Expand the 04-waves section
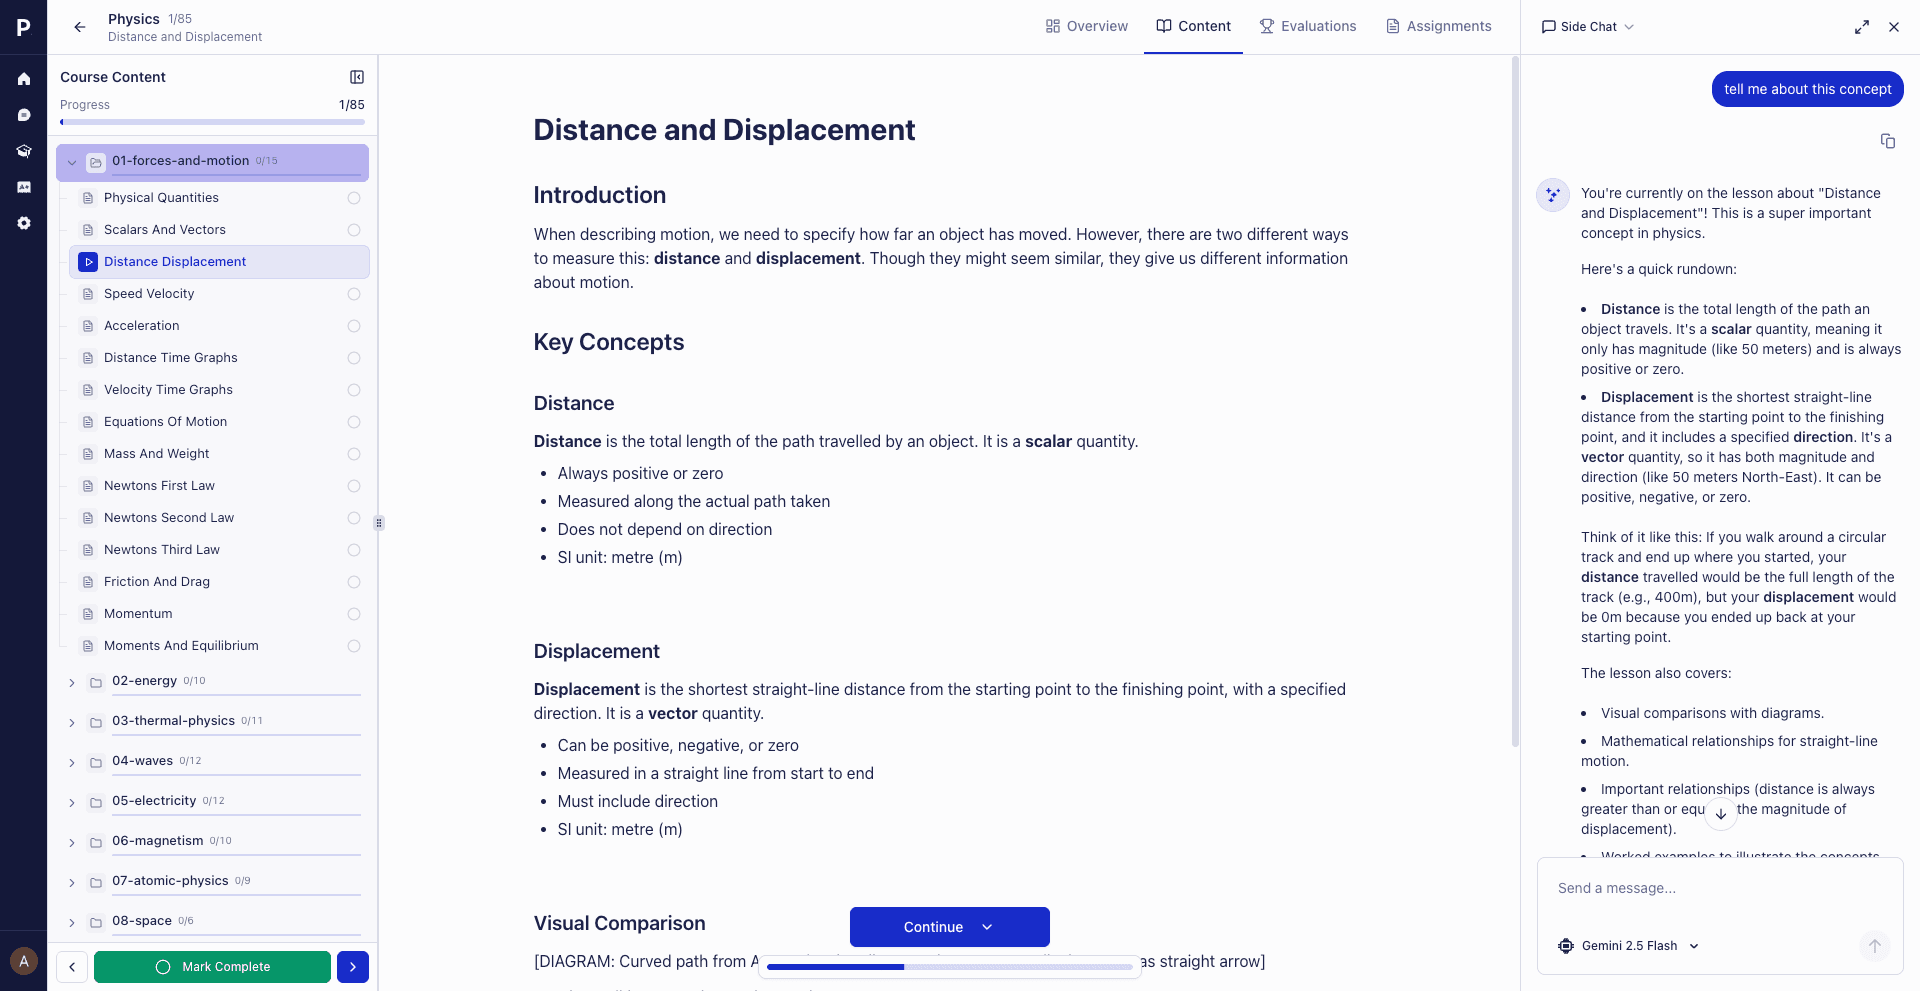Screen dimensions: 1920x991 coord(71,761)
